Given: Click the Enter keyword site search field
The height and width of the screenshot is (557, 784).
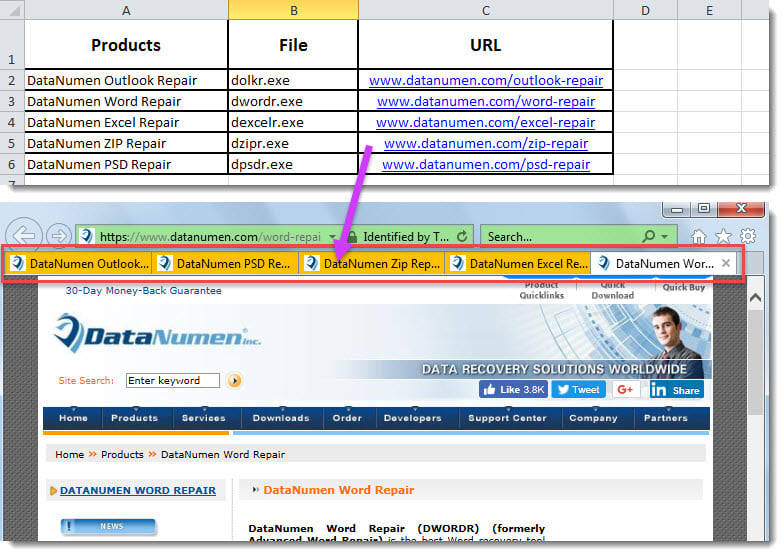Looking at the screenshot, I should point(172,380).
